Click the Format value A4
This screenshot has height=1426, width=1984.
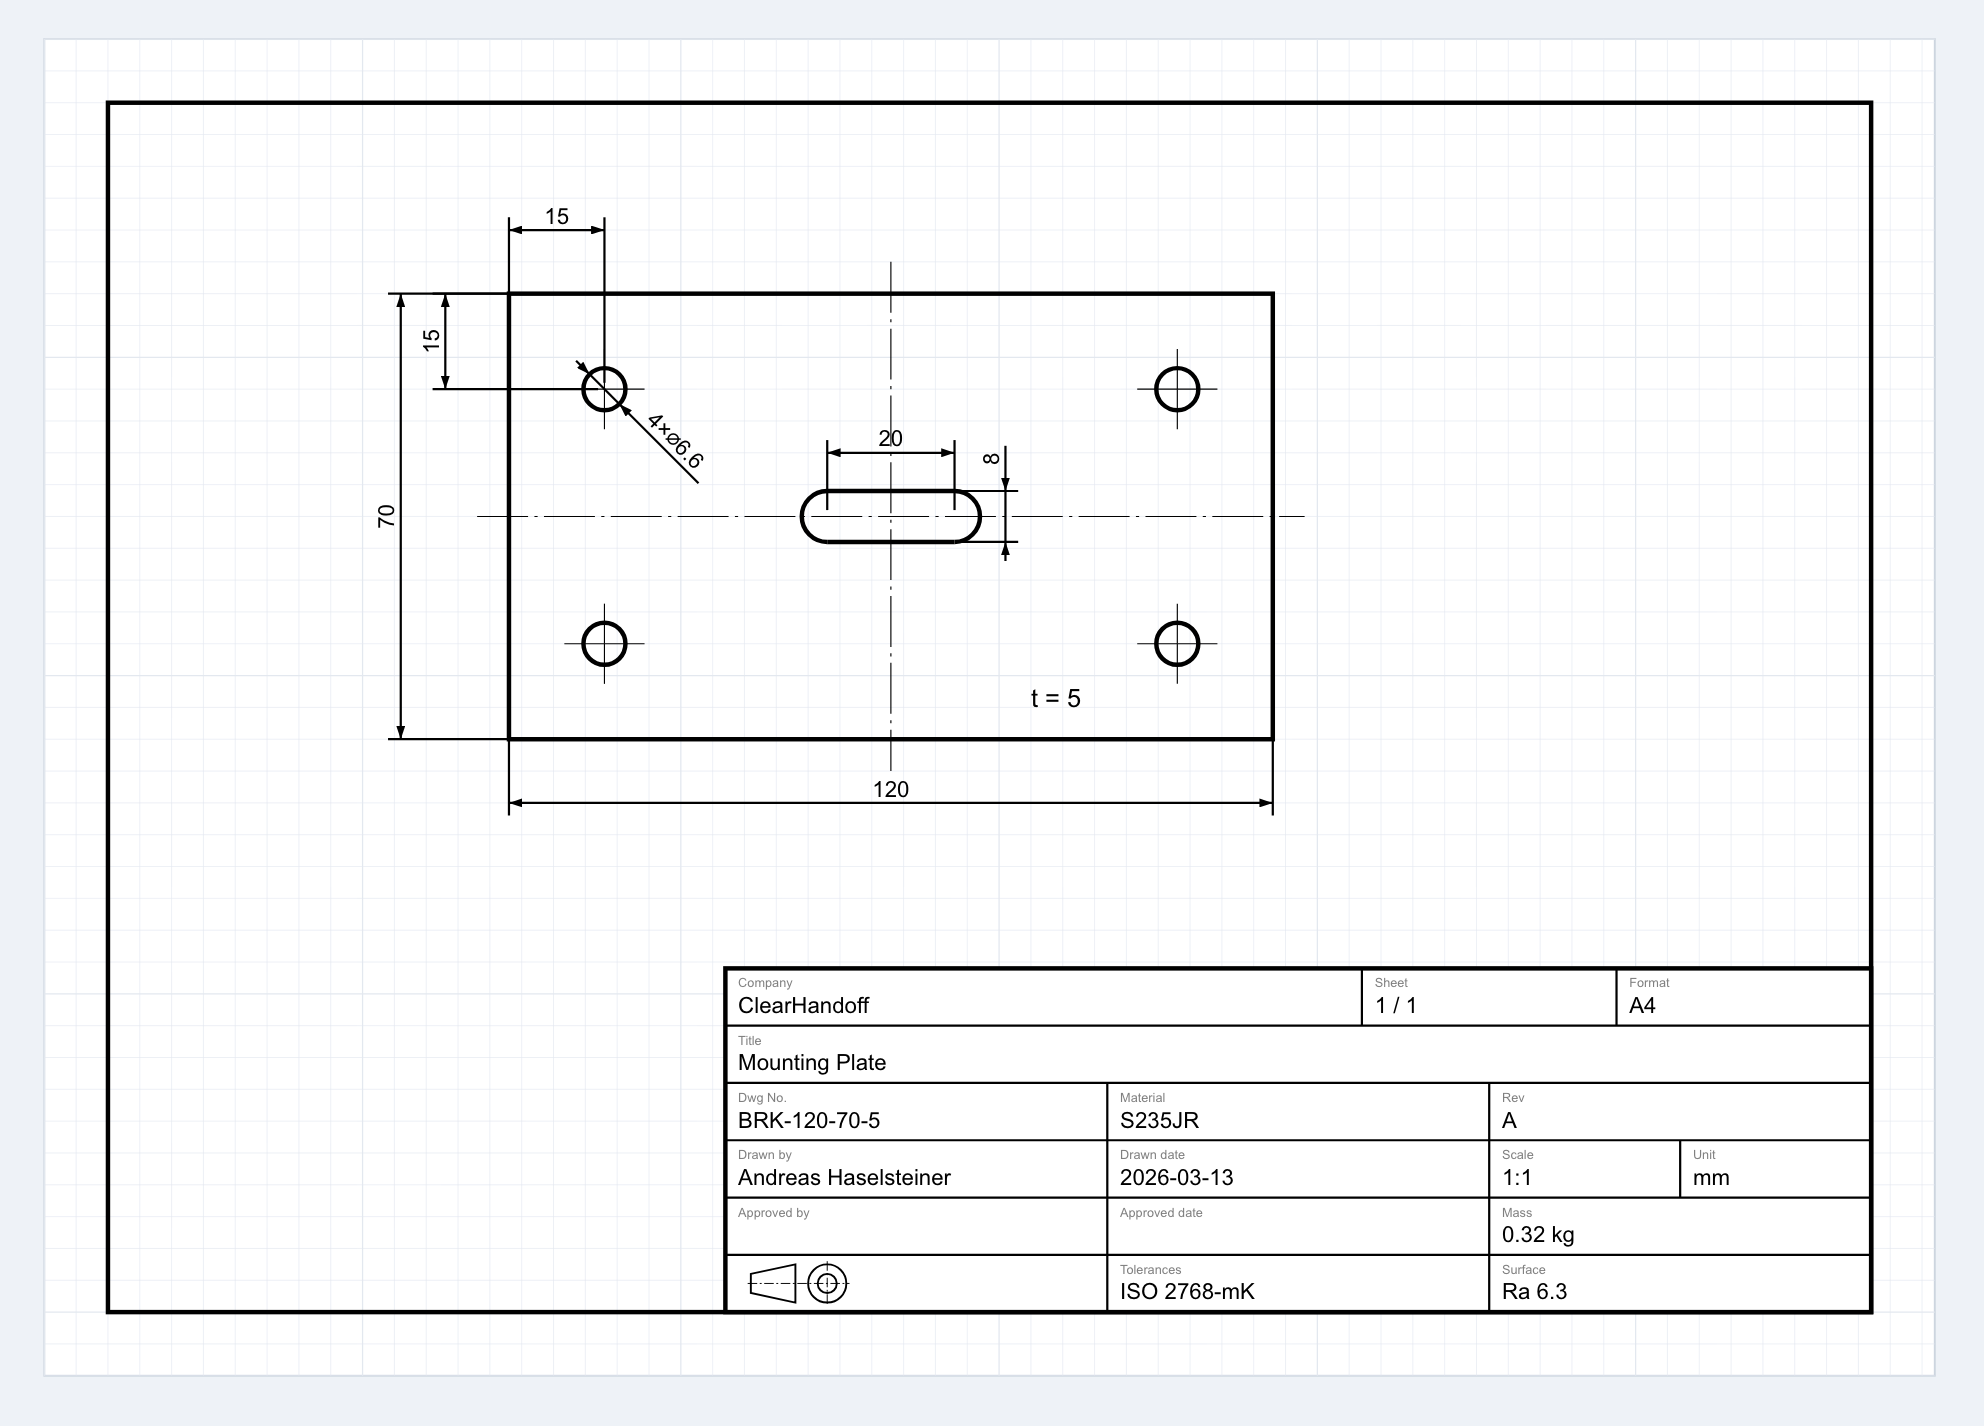click(1642, 1005)
